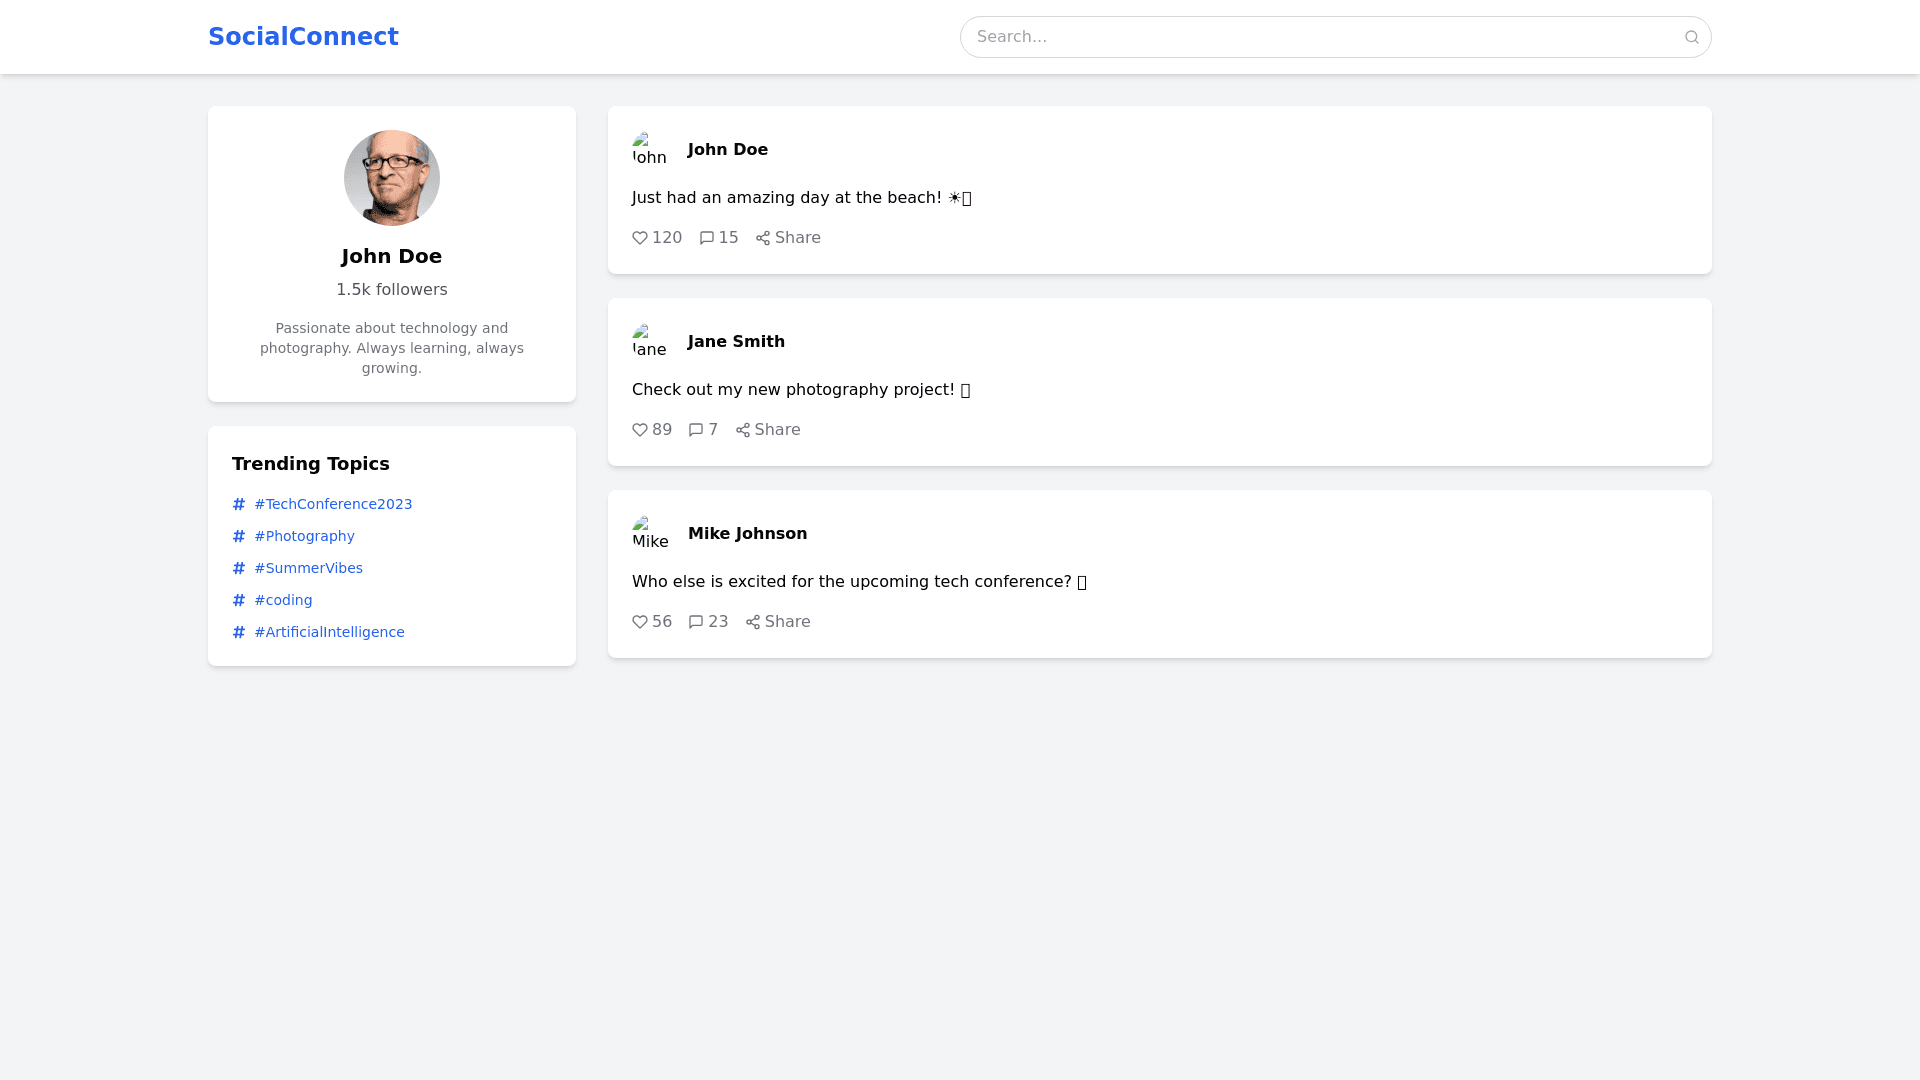The width and height of the screenshot is (1920, 1080).
Task: Click John Doe's profile picture in sidebar
Action: (392, 178)
